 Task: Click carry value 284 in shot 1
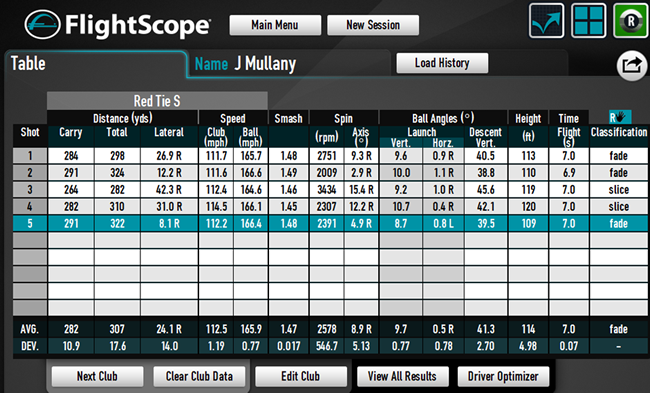[71, 156]
